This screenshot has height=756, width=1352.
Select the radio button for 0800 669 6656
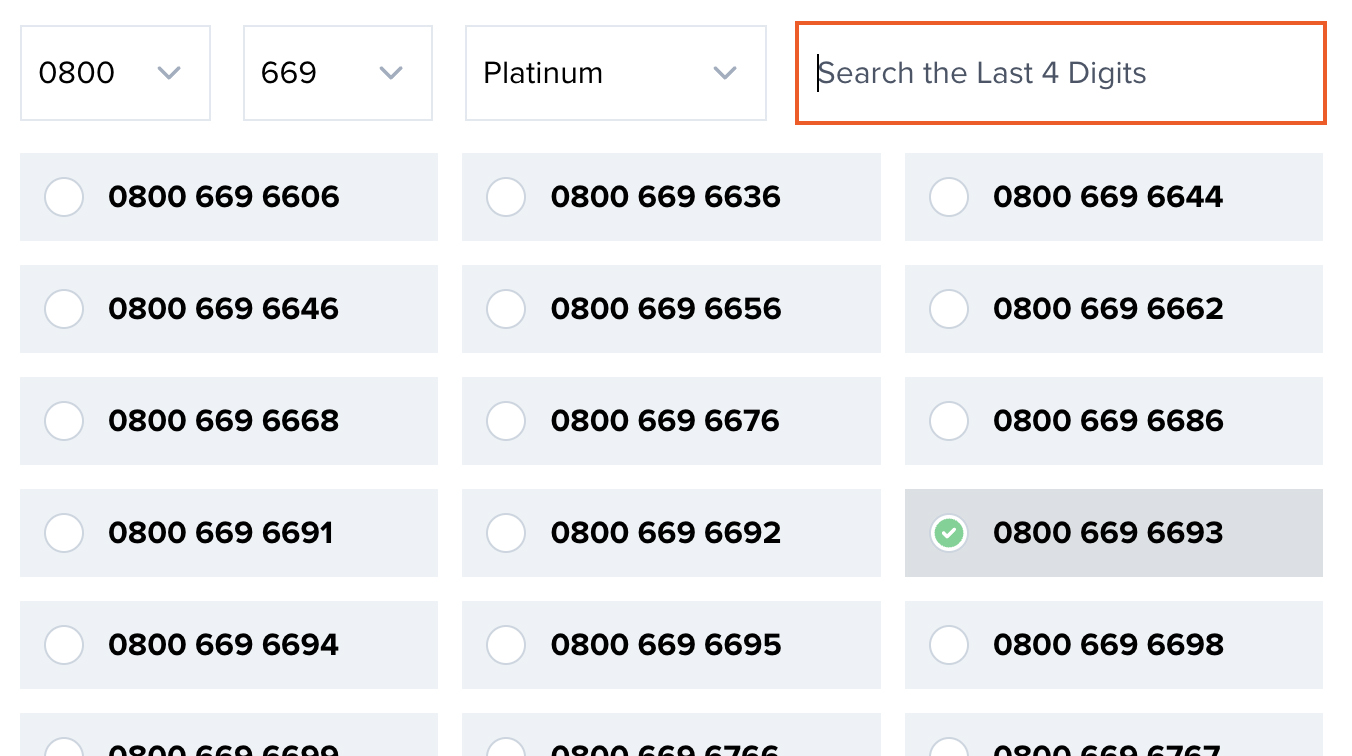506,309
